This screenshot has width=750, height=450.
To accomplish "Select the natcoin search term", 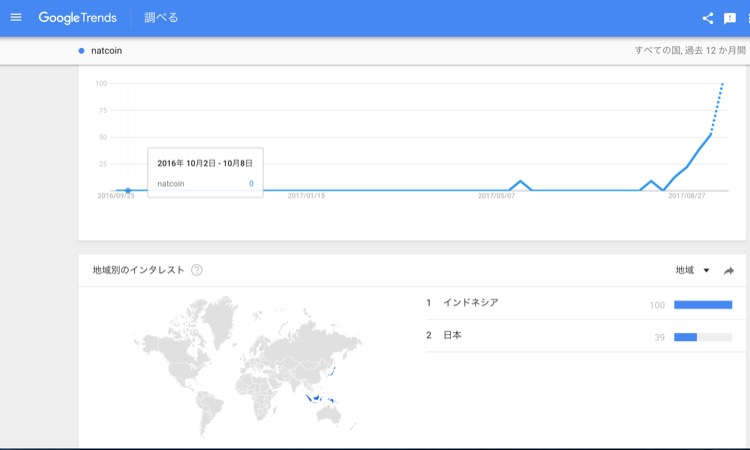I will pyautogui.click(x=106, y=50).
